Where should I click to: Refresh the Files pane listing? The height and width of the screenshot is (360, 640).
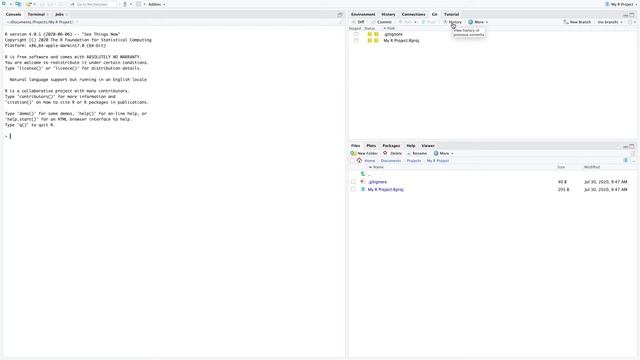(x=633, y=153)
